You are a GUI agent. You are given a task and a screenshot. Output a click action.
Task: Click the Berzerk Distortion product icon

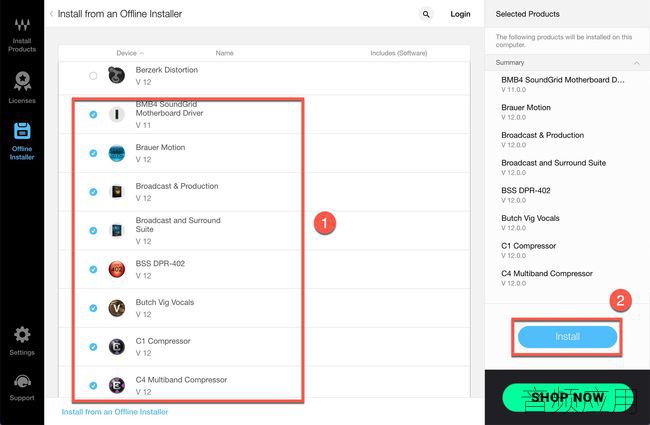[116, 75]
